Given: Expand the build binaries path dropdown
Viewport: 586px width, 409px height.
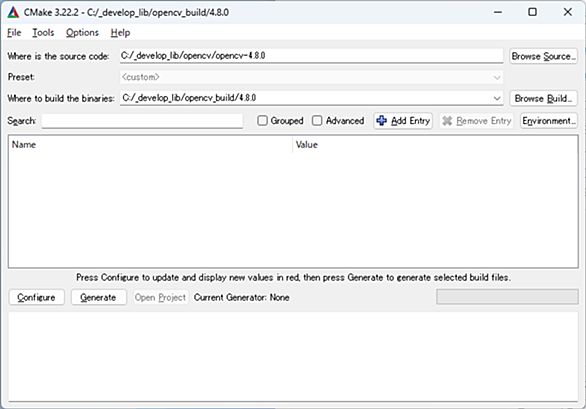Looking at the screenshot, I should 497,98.
